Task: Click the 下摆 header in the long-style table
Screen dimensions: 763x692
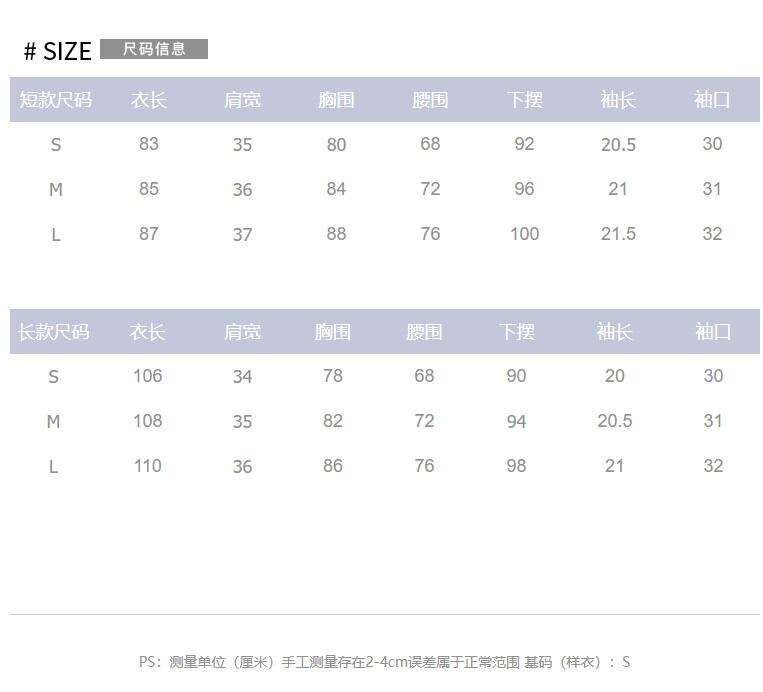Action: click(517, 332)
